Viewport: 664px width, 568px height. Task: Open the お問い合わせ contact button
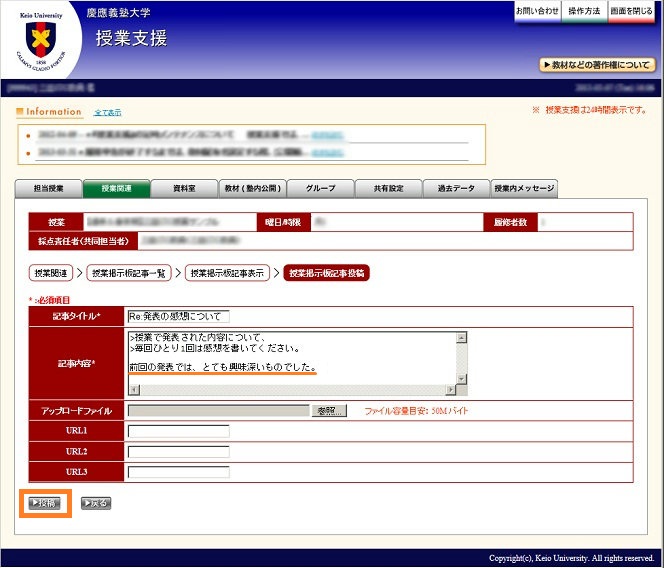(537, 11)
